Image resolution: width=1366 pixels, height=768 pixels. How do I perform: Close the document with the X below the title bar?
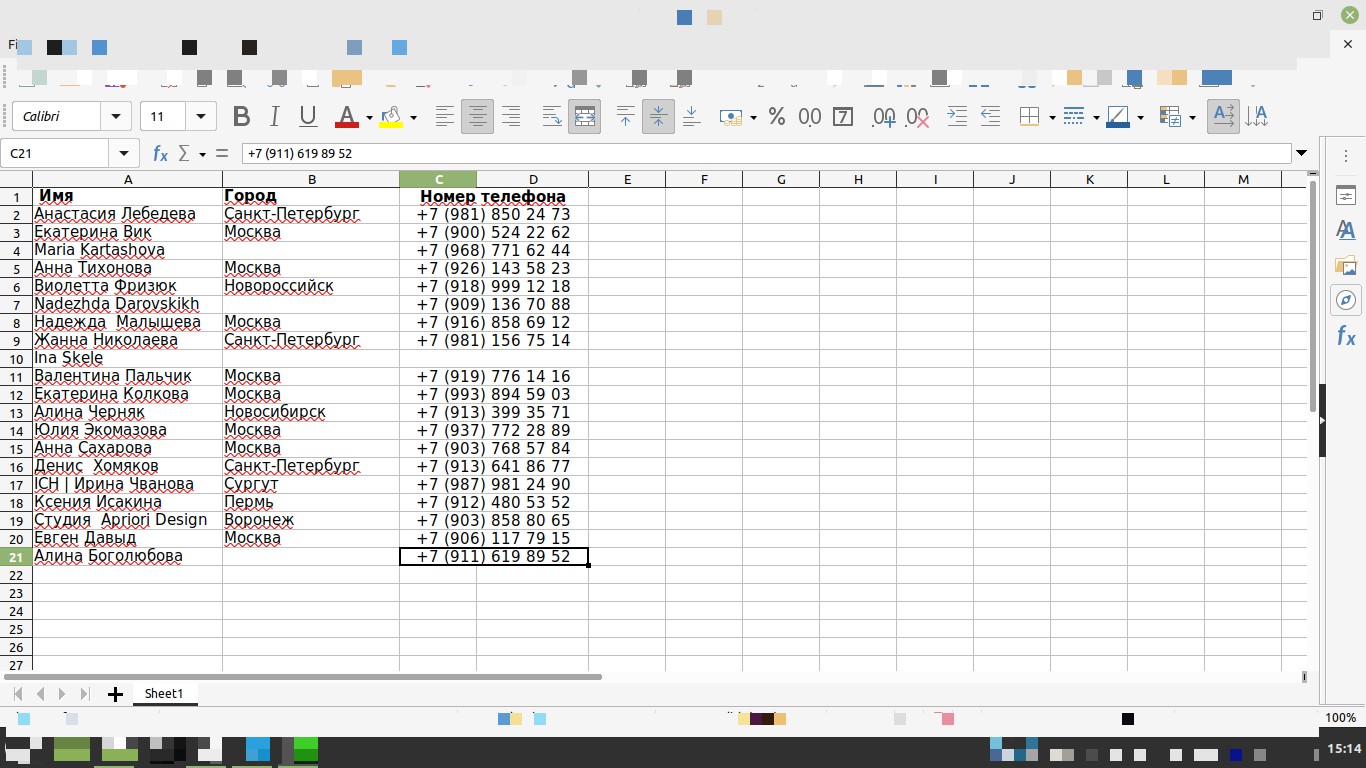coord(1347,45)
